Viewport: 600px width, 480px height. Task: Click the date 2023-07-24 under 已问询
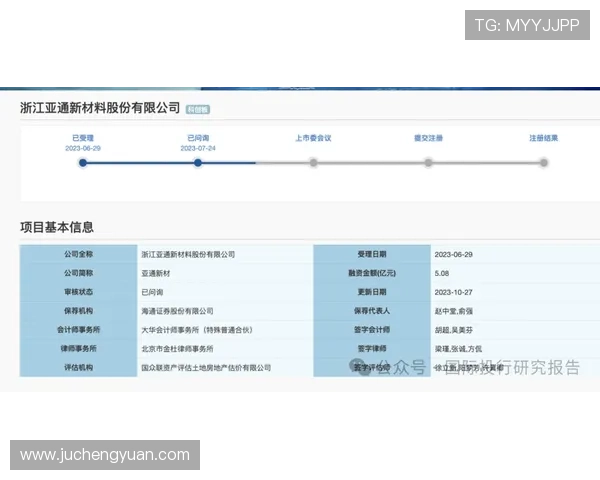coord(198,148)
